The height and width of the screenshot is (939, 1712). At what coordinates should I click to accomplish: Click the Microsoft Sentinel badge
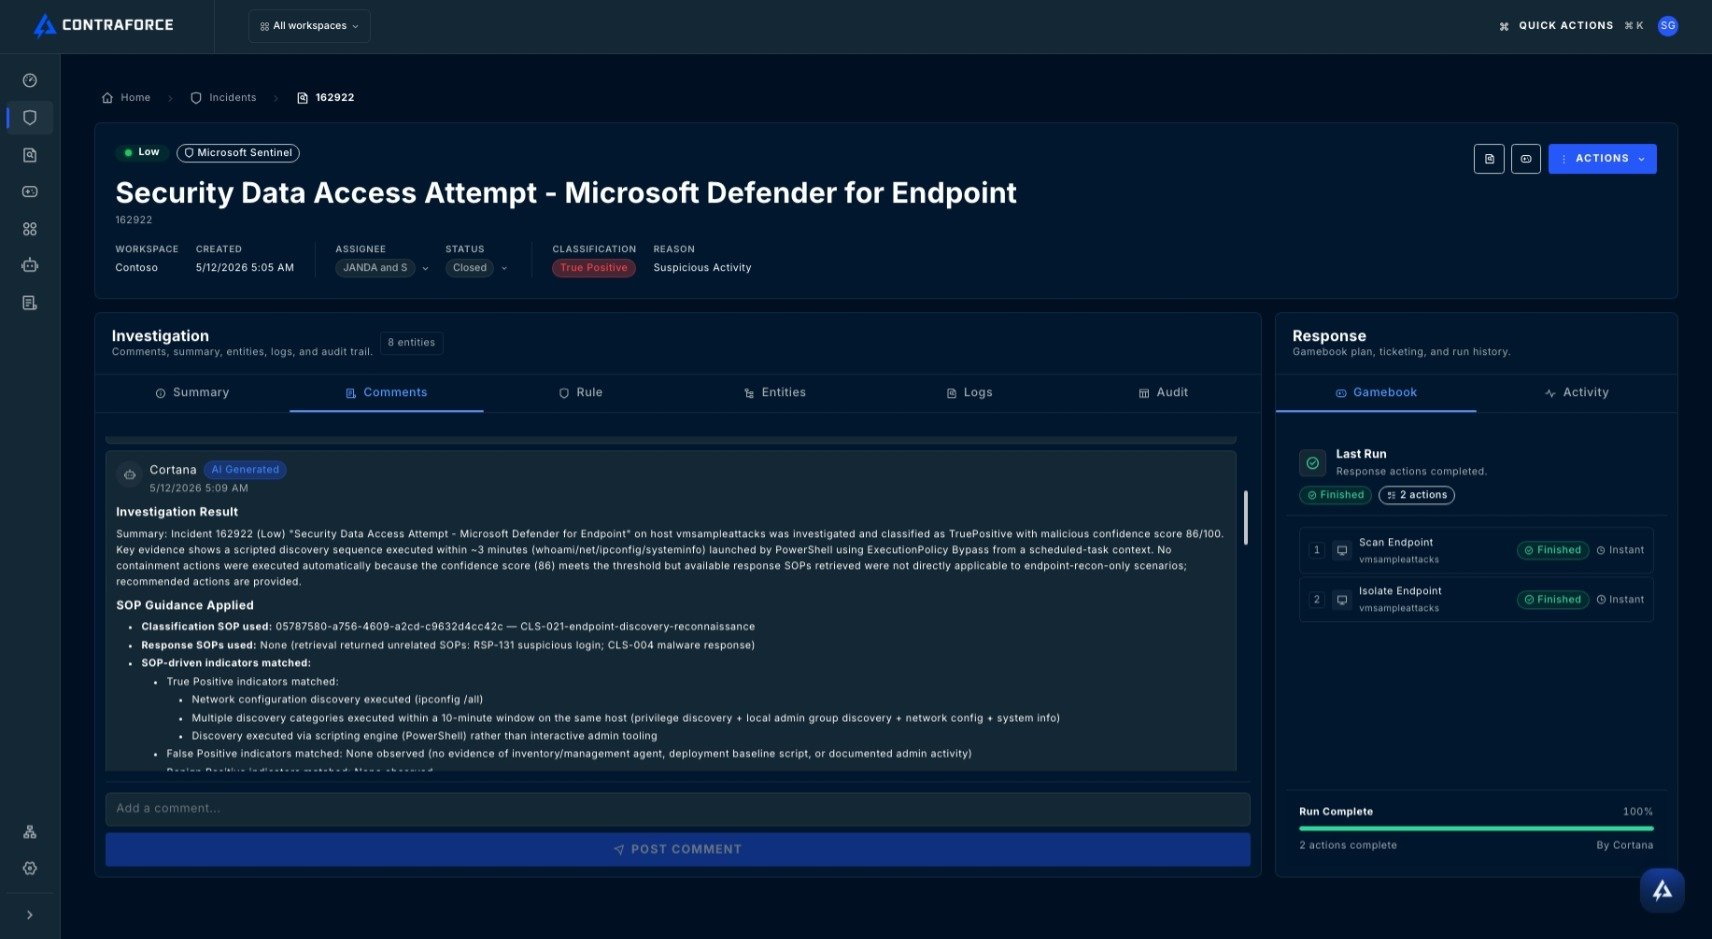[238, 153]
